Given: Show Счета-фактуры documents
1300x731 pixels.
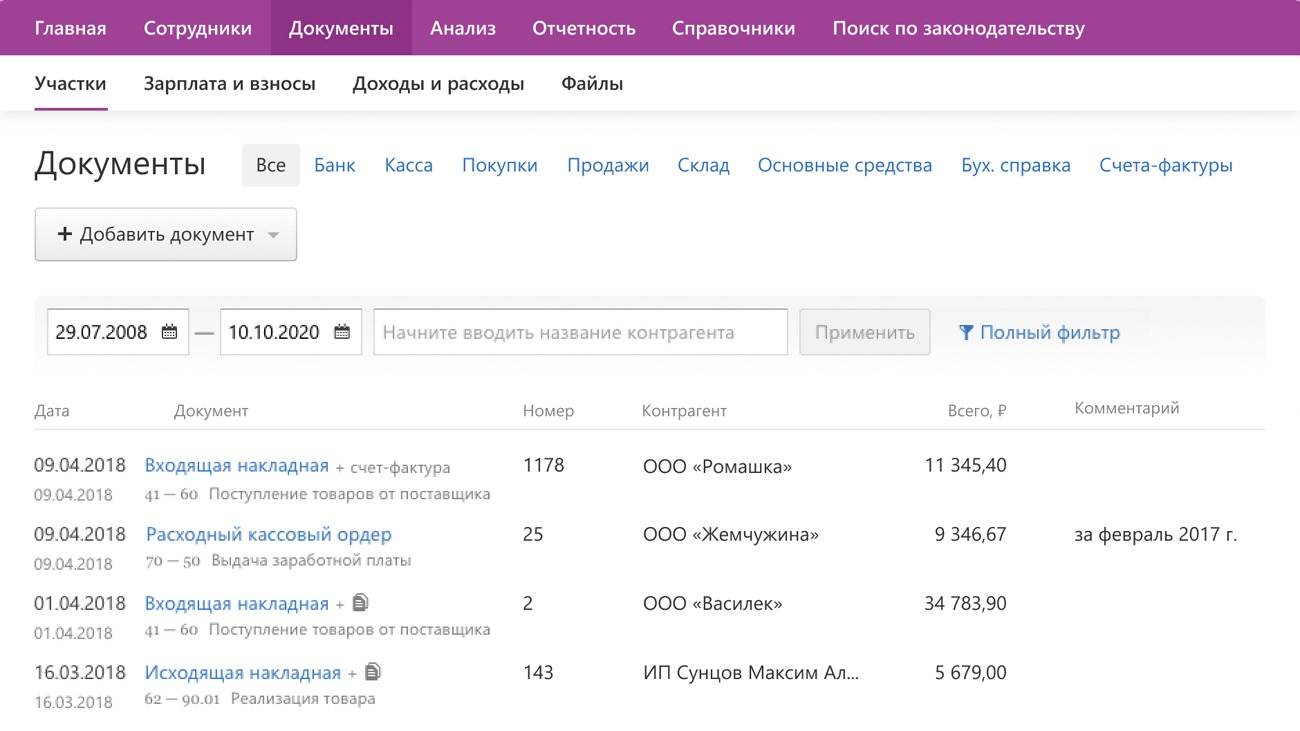Looking at the screenshot, I should (1165, 165).
